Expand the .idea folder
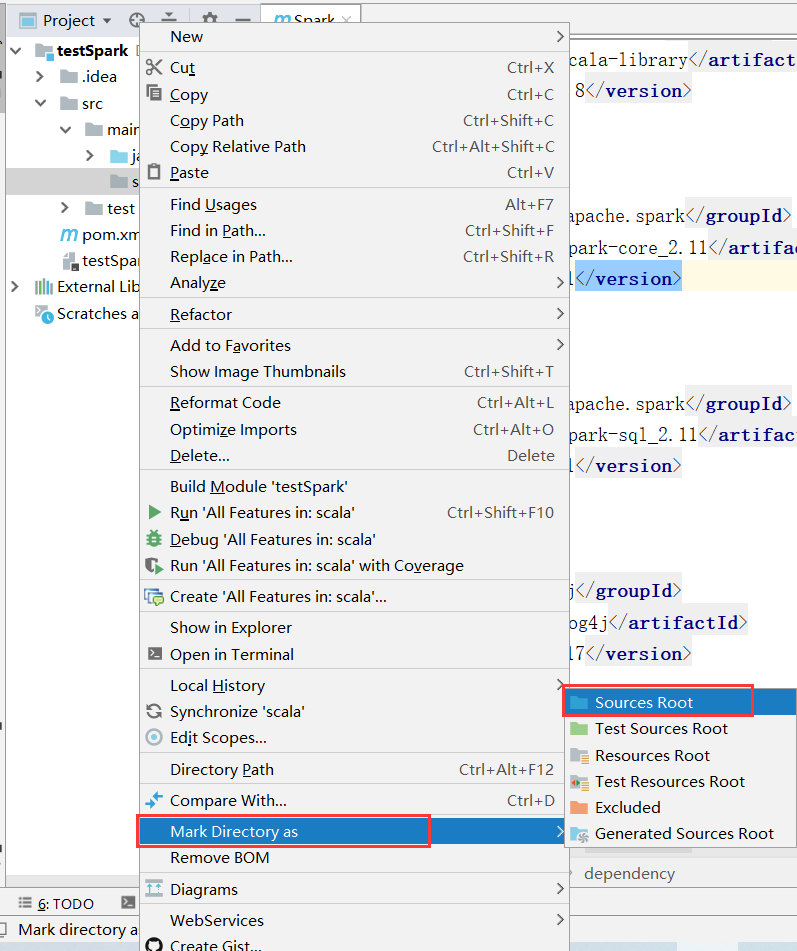 (x=40, y=76)
